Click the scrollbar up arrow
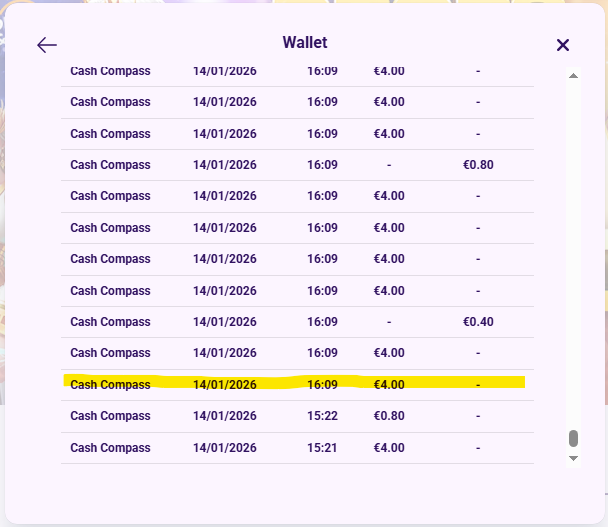Image resolution: width=608 pixels, height=527 pixels. pos(573,76)
